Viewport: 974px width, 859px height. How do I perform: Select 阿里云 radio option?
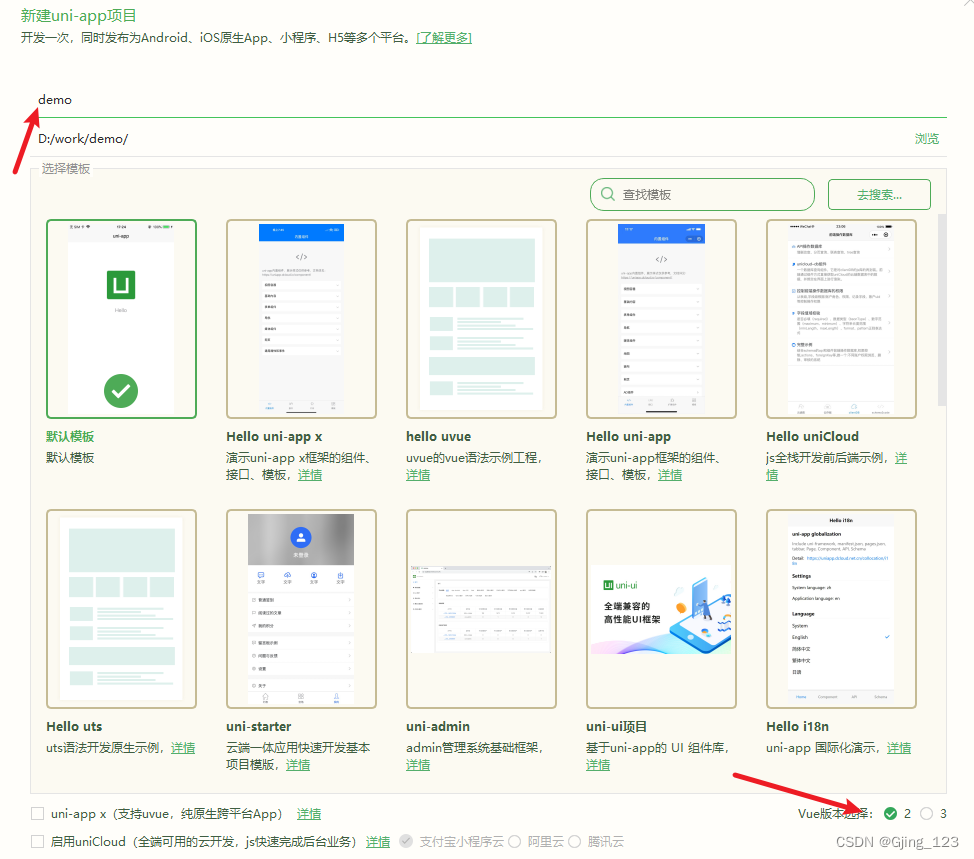click(x=514, y=842)
